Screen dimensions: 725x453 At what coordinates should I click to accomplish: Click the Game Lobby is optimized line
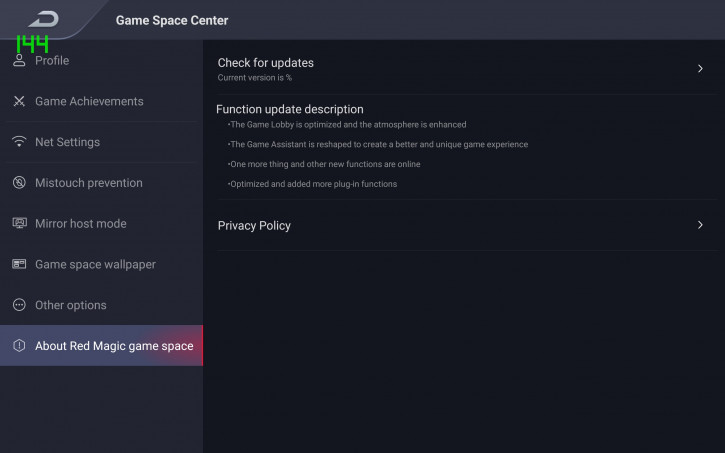[347, 125]
